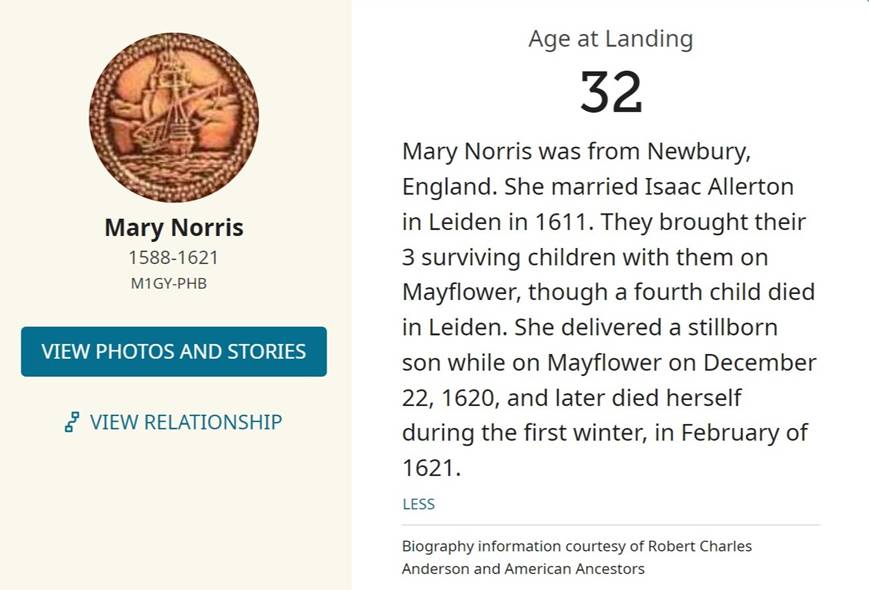Click "December" in the biography text
The width and height of the screenshot is (869, 590).
pyautogui.click(x=762, y=362)
